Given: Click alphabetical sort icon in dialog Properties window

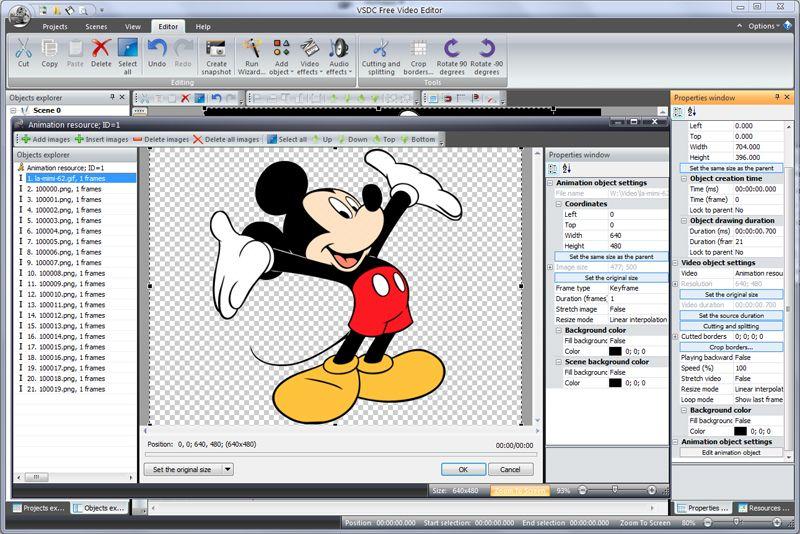Looking at the screenshot, I should coord(566,169).
